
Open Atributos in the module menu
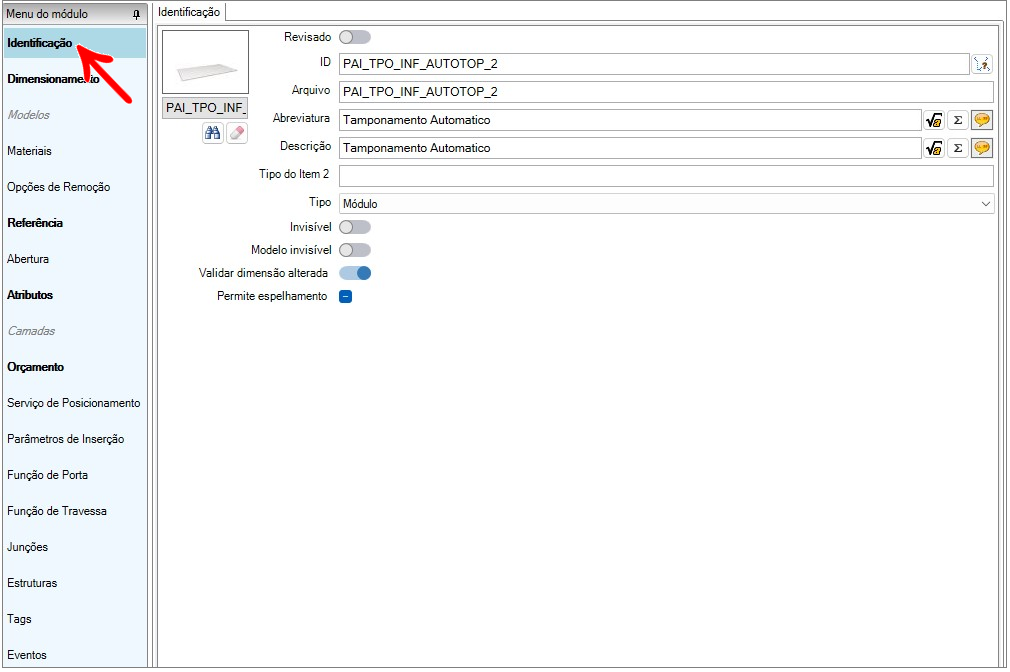[75, 295]
